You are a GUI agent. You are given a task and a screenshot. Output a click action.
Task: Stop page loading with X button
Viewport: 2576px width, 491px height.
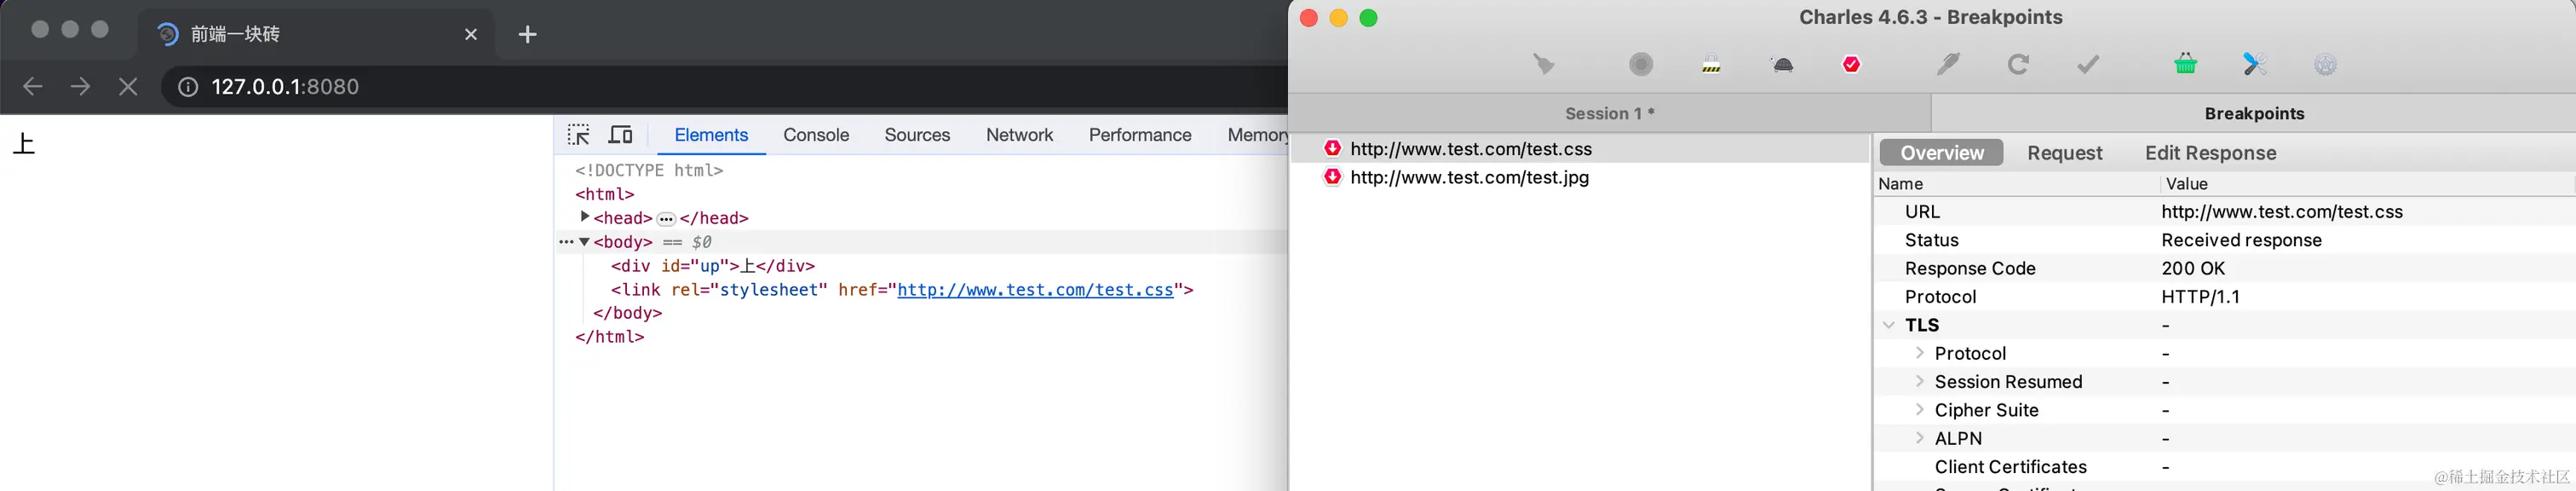tap(128, 87)
